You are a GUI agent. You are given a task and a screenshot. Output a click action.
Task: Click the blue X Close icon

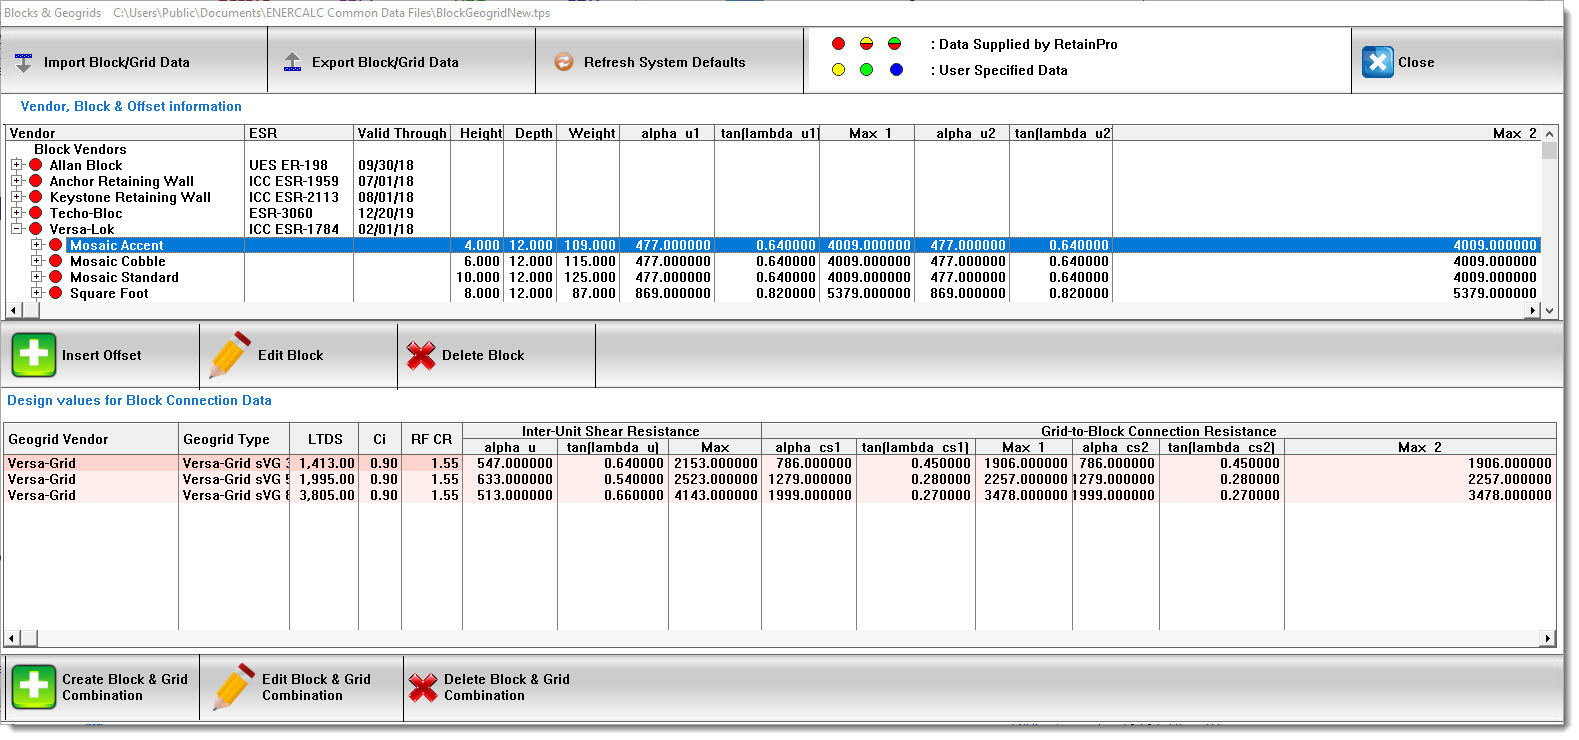1378,62
